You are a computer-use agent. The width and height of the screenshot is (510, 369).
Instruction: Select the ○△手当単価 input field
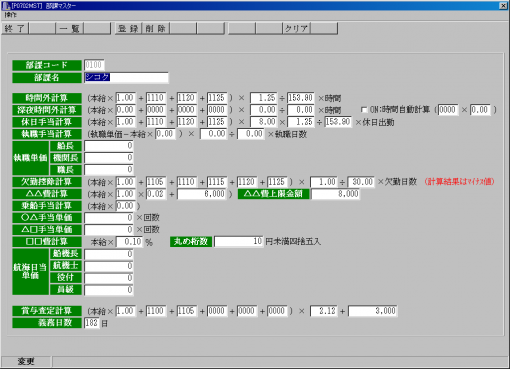109,218
